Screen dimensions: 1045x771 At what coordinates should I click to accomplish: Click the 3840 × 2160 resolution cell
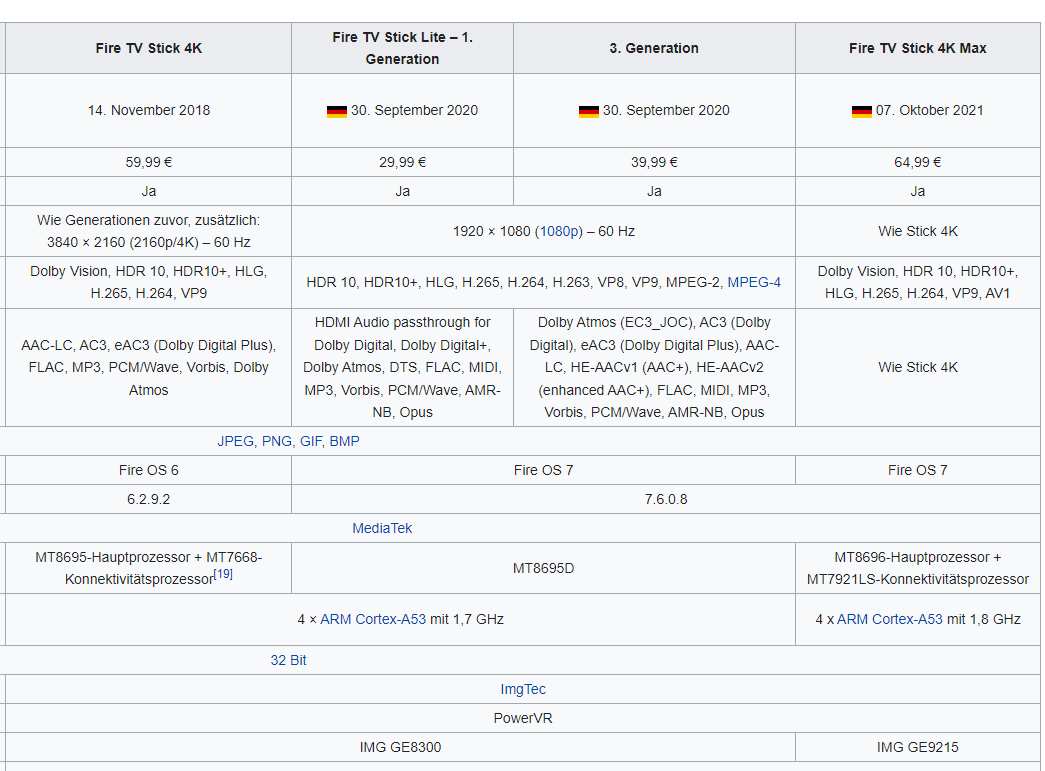(x=149, y=231)
